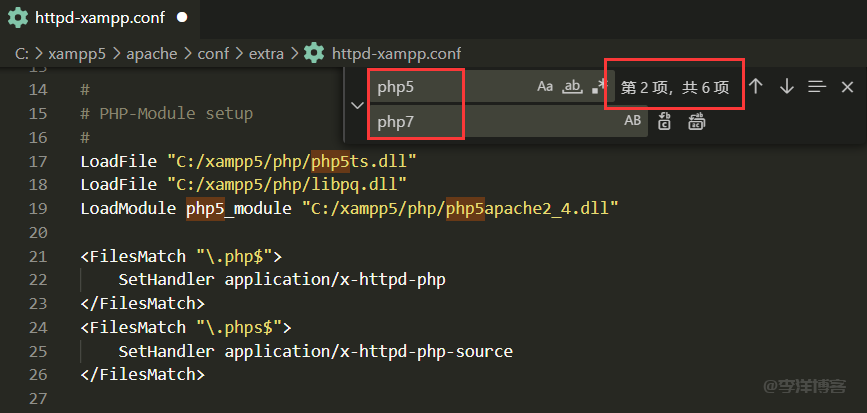The image size is (867, 413).
Task: Go to next match arrow
Action: click(786, 87)
